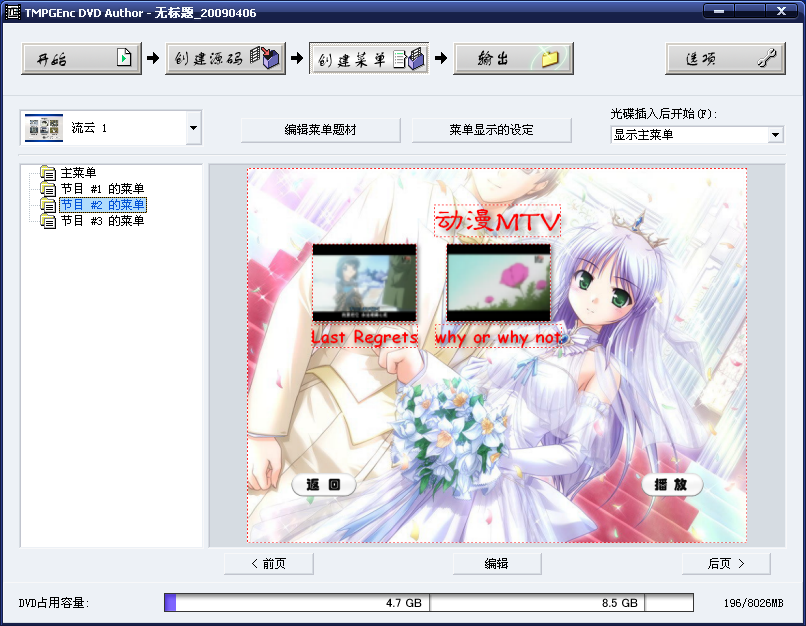Select the why or why not caption
806x626 pixels.
click(499, 337)
